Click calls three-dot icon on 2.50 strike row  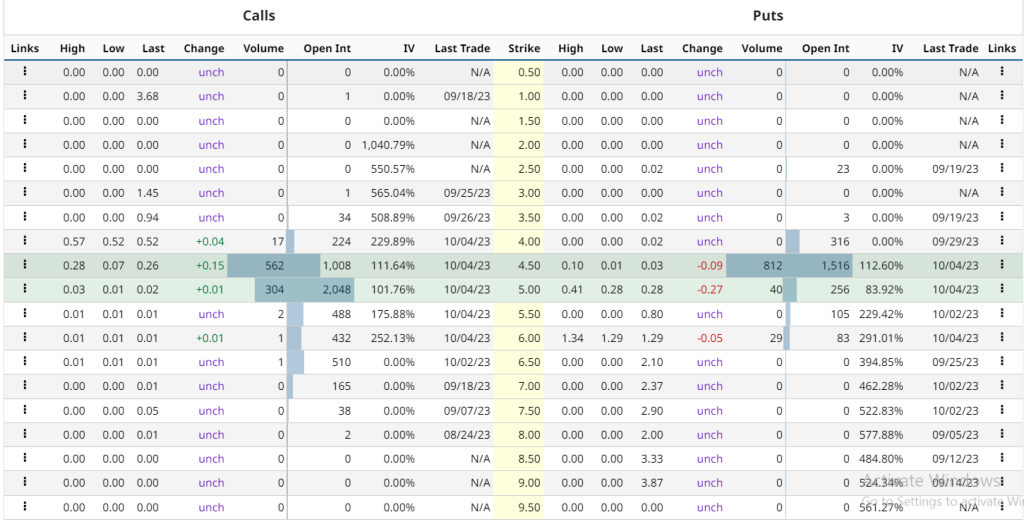coord(24,169)
